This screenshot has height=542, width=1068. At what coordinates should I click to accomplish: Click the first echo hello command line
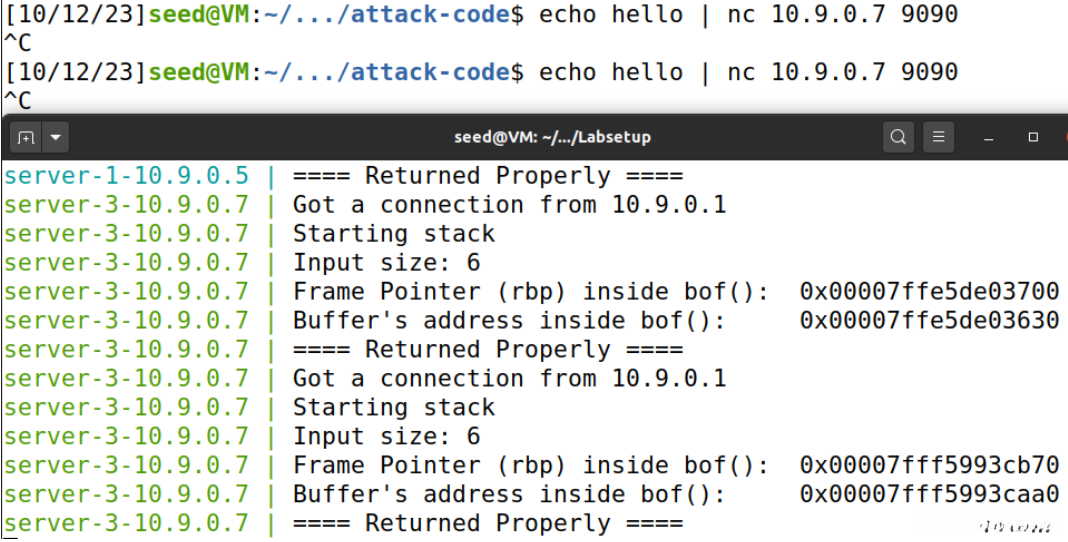click(x=611, y=15)
